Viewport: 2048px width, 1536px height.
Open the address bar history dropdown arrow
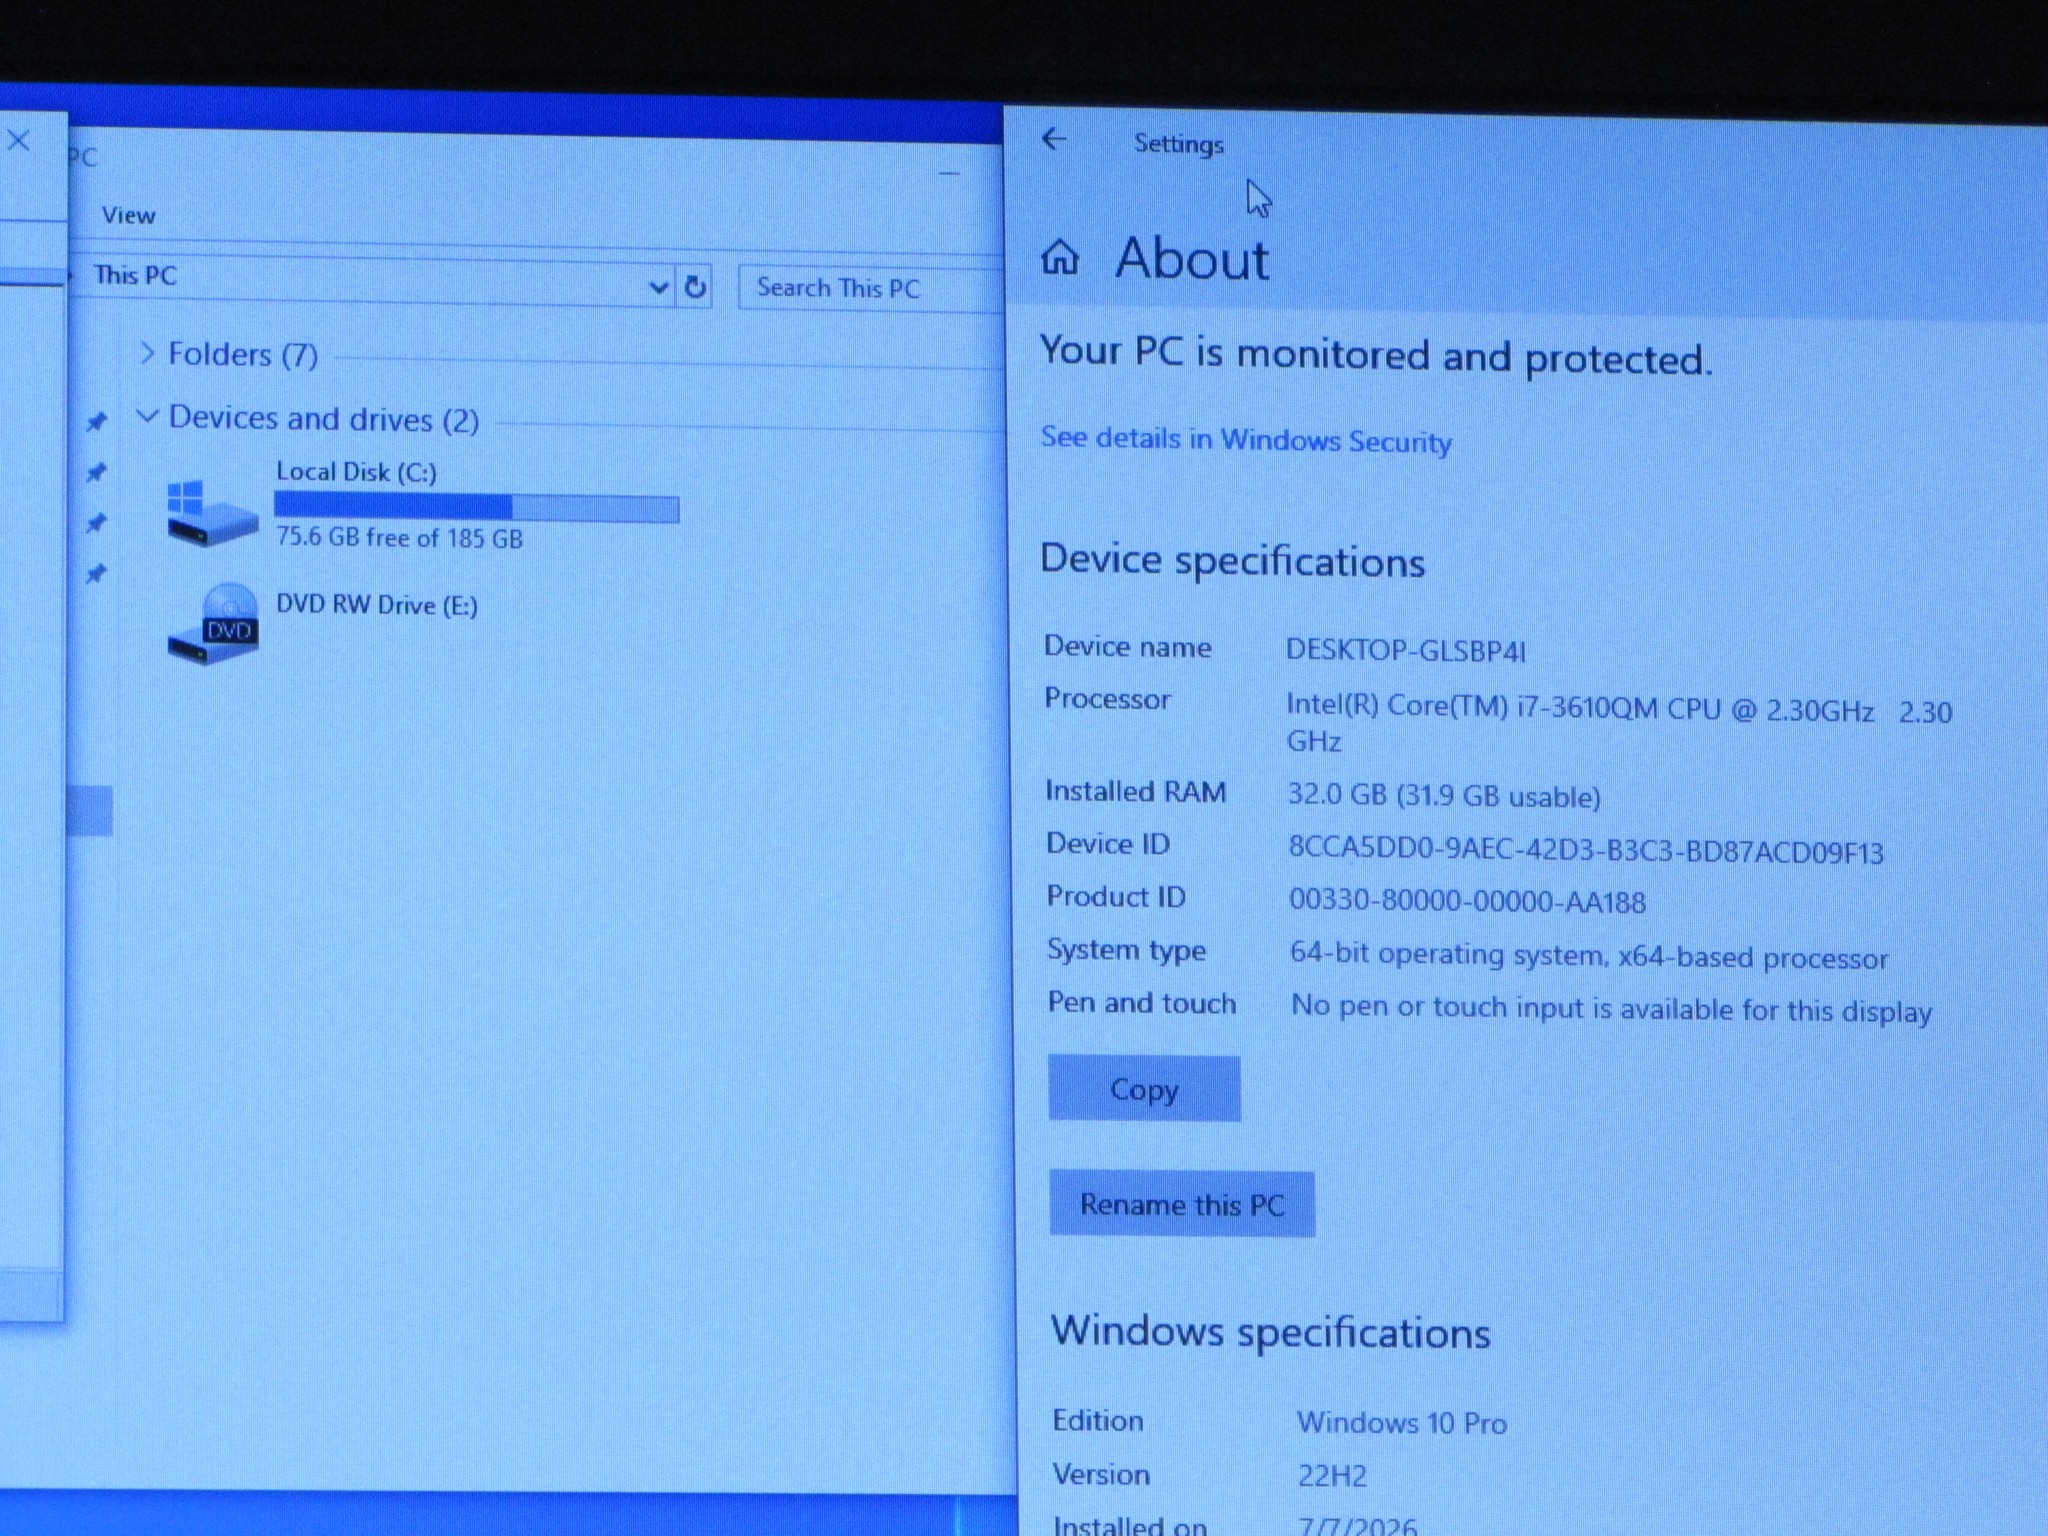[658, 288]
